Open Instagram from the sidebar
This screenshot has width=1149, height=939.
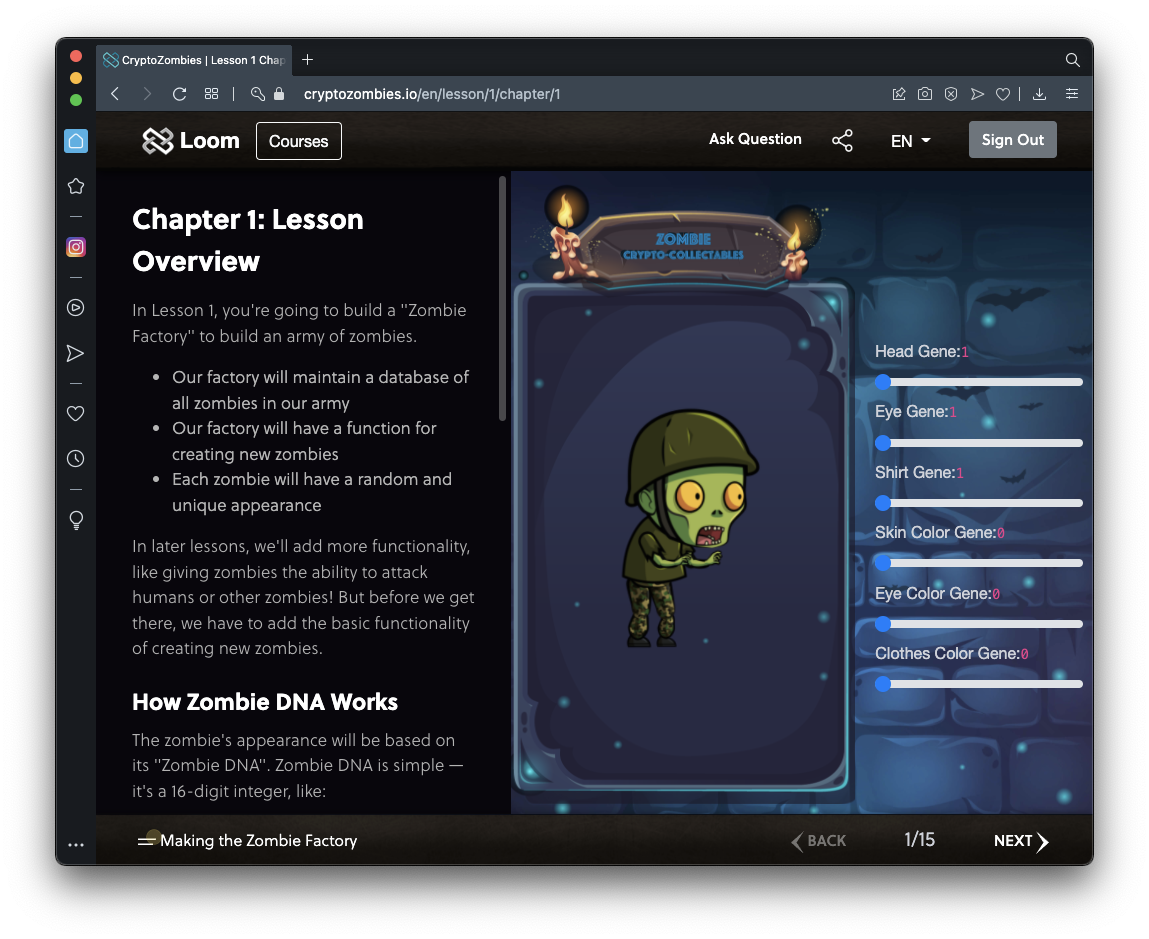75,247
